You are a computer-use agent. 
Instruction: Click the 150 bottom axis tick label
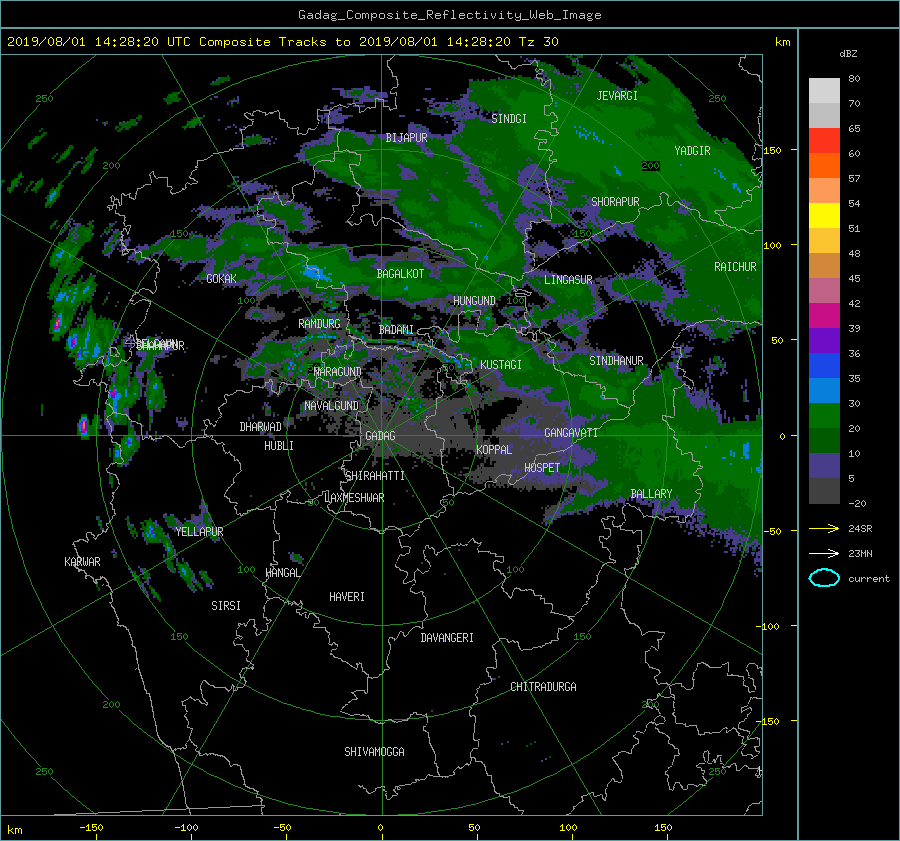(663, 828)
